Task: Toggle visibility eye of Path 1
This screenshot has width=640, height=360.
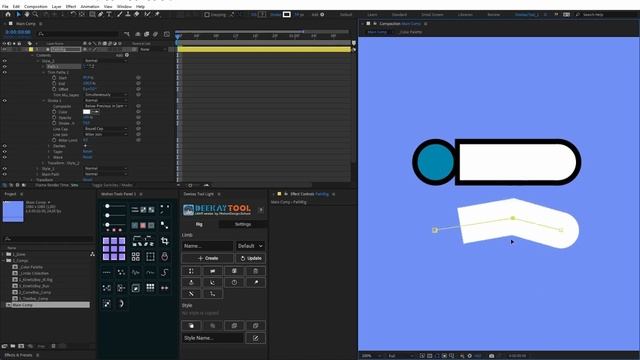Action: tap(4, 67)
